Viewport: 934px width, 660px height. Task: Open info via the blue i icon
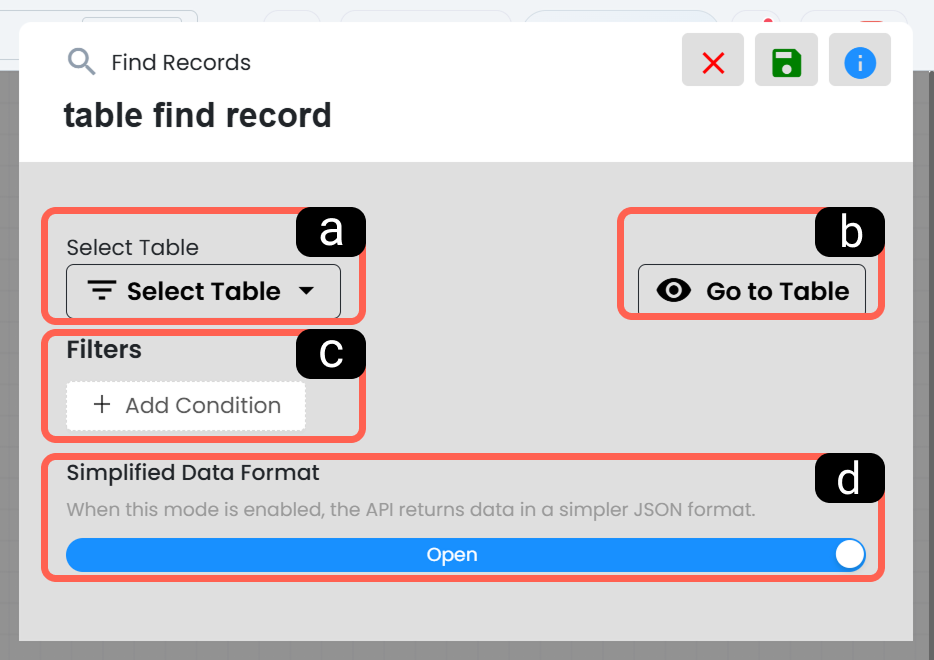pos(860,60)
